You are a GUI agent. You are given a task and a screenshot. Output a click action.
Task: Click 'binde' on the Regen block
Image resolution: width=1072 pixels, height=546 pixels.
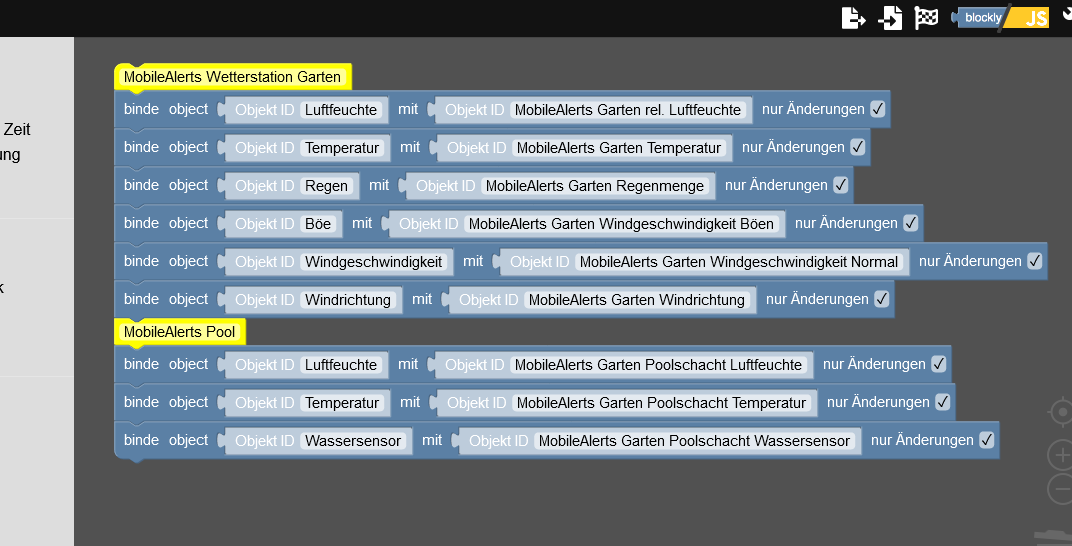click(x=142, y=185)
